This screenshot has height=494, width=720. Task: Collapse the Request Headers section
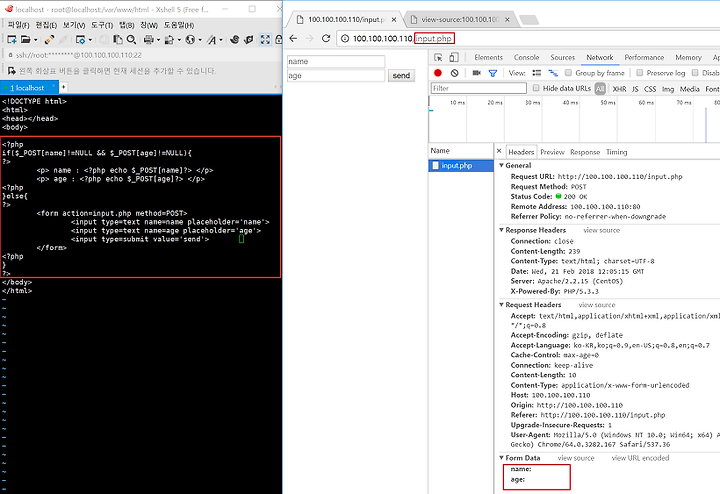click(x=502, y=305)
